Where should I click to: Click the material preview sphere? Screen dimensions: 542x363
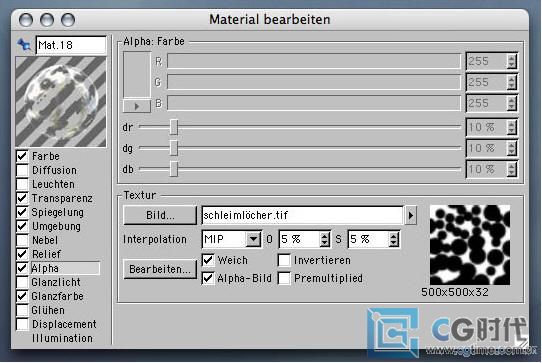point(61,102)
